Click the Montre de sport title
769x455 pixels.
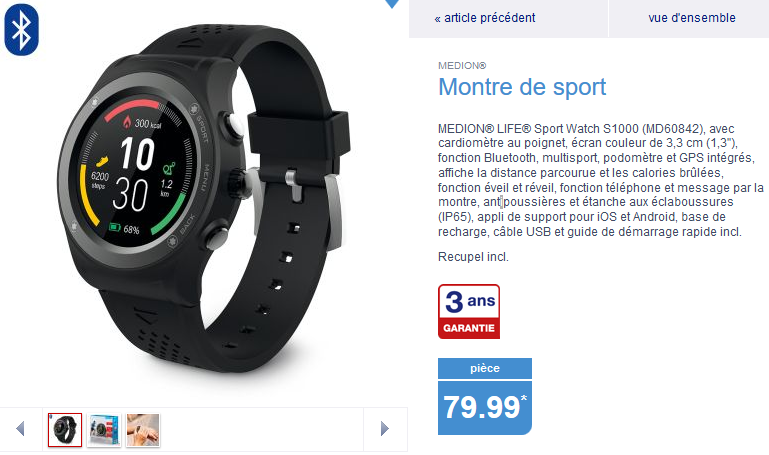(x=522, y=87)
